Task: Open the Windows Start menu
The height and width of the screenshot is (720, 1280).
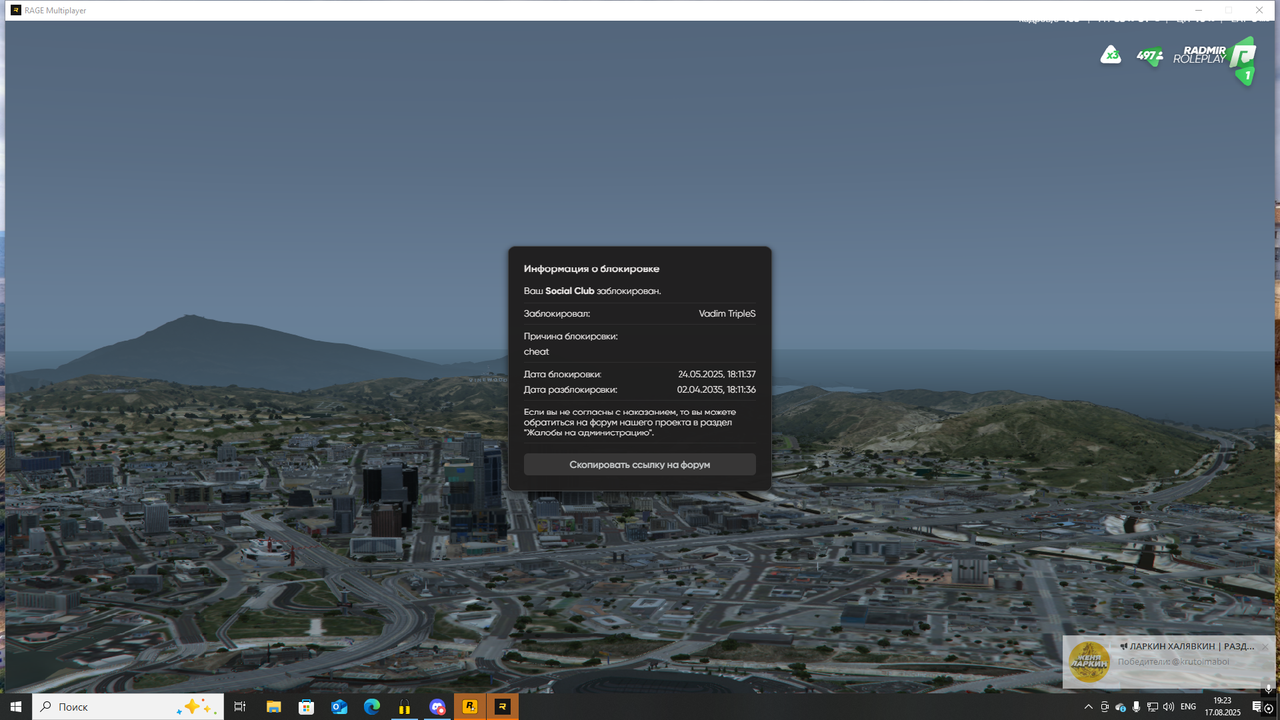Action: (x=16, y=706)
